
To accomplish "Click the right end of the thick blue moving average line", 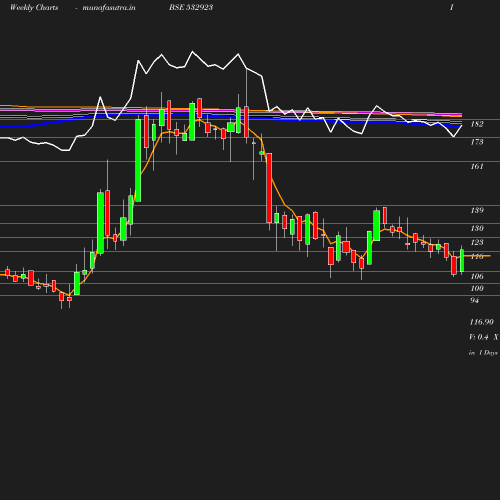I will [x=460, y=126].
